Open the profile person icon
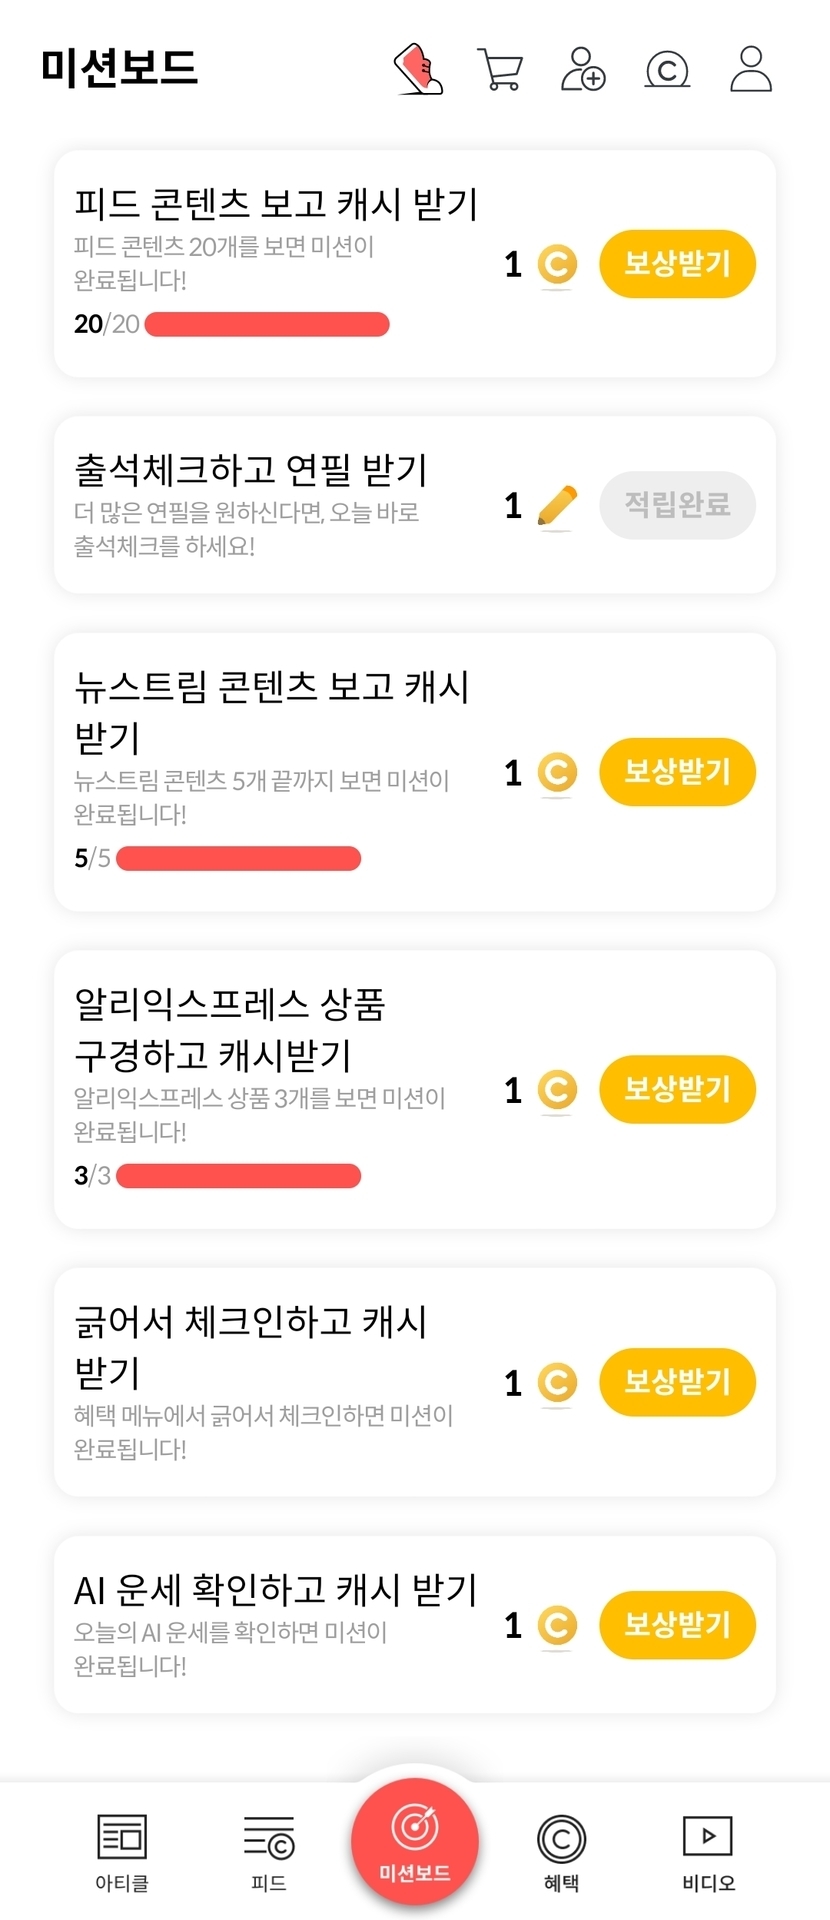Image resolution: width=830 pixels, height=1920 pixels. 751,69
